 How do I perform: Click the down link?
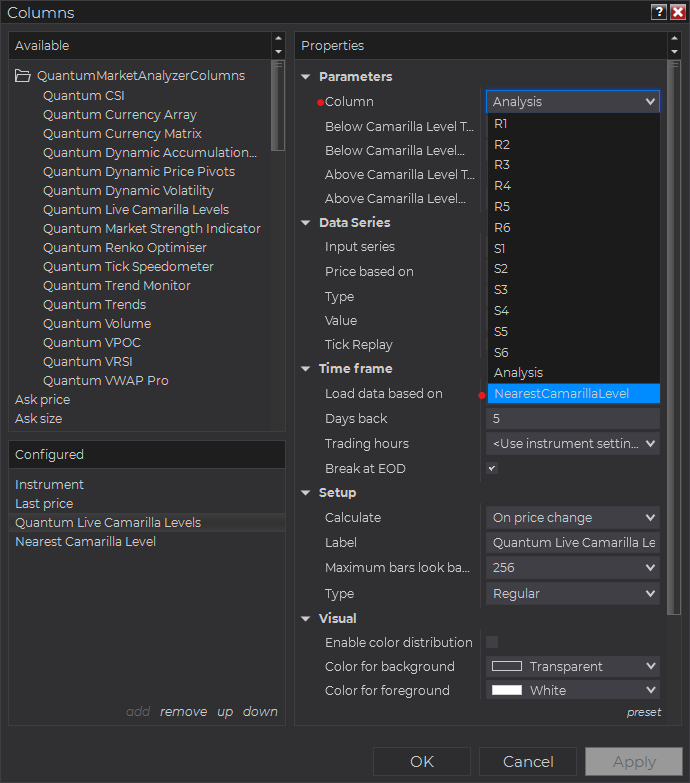click(260, 712)
